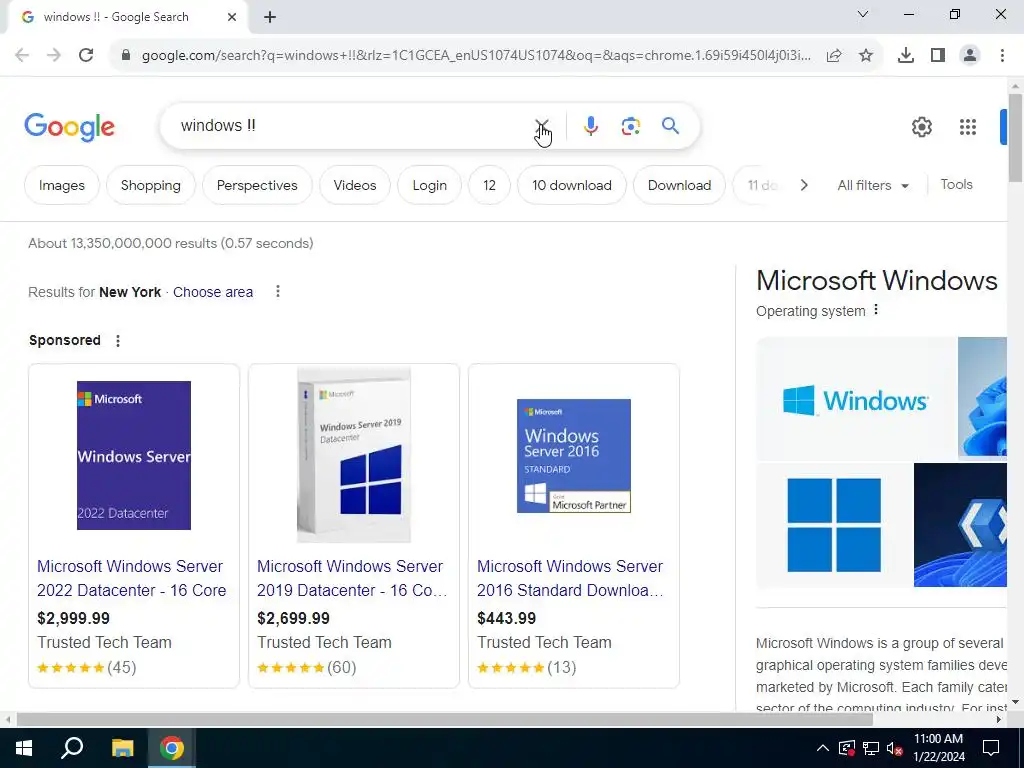Screen dimensions: 1024x768
Task: Click the '$2,999.99' price text
Action: 73,618
